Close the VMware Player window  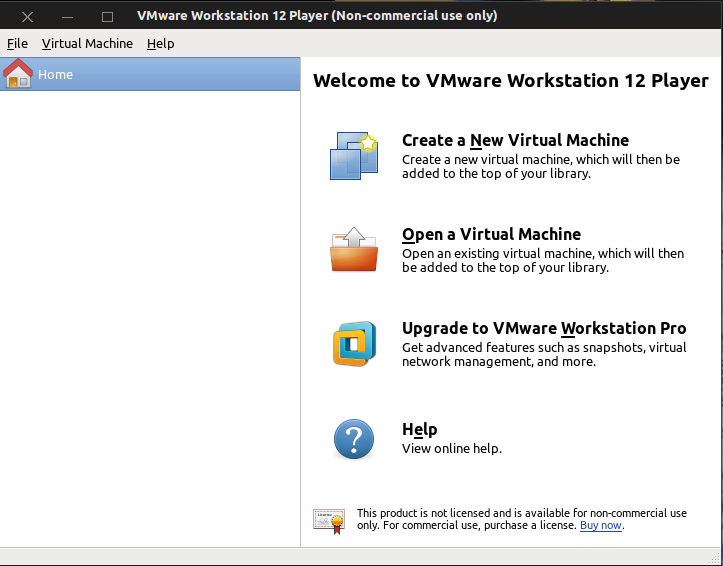coord(27,17)
